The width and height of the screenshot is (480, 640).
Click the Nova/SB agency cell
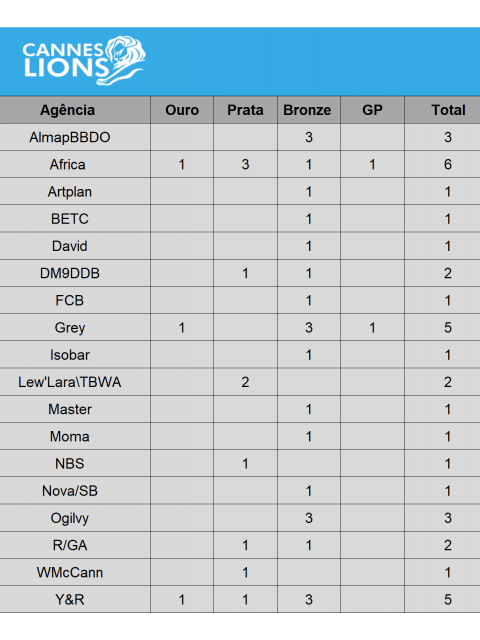coord(75,491)
